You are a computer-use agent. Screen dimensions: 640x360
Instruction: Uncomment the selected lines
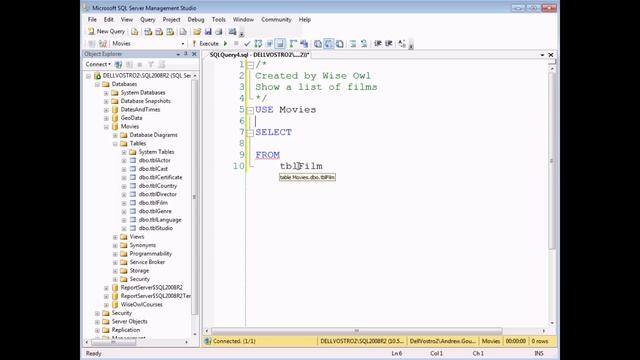[364, 43]
